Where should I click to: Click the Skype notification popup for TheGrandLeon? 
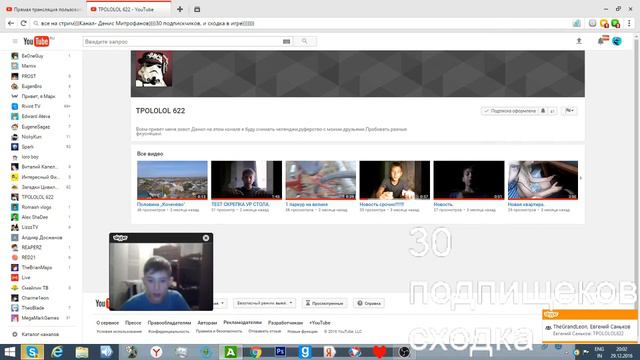click(x=590, y=326)
